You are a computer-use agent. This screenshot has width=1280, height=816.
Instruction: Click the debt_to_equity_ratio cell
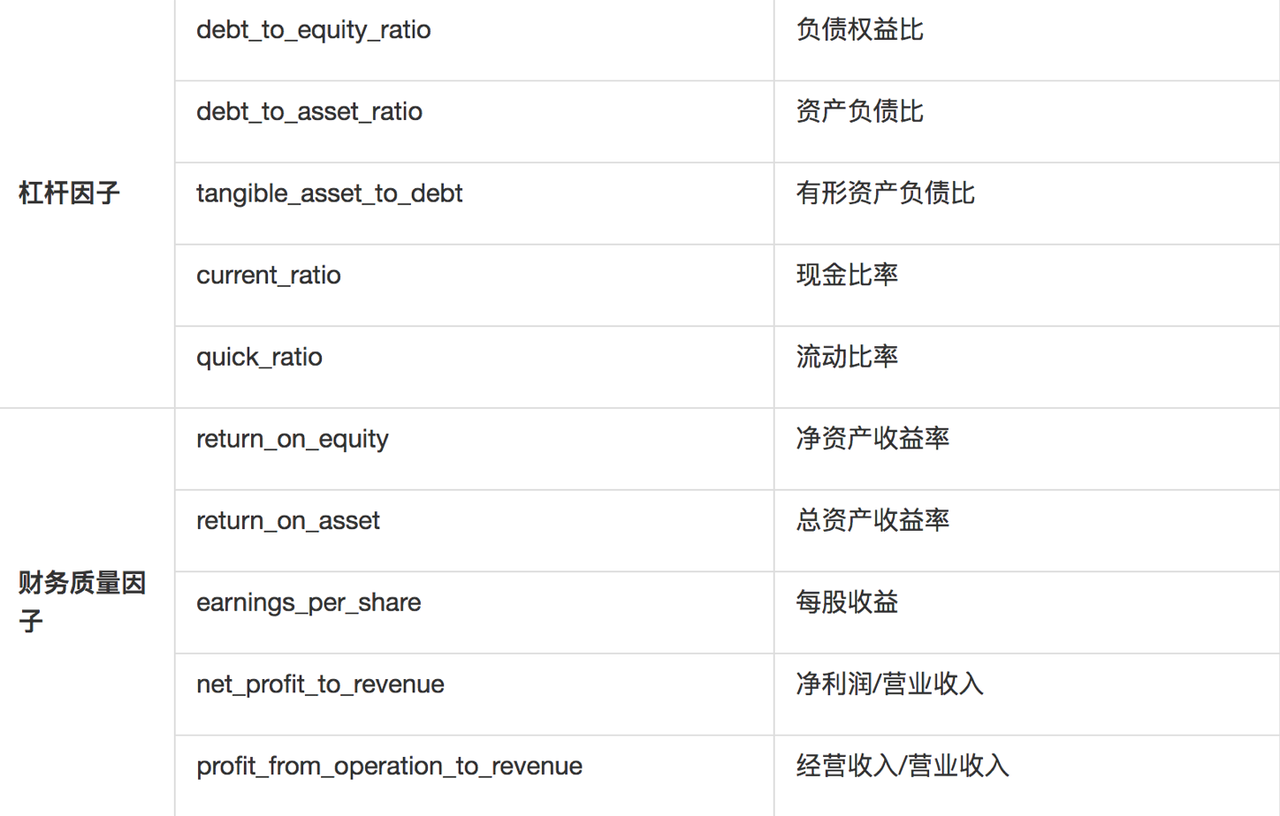click(314, 30)
